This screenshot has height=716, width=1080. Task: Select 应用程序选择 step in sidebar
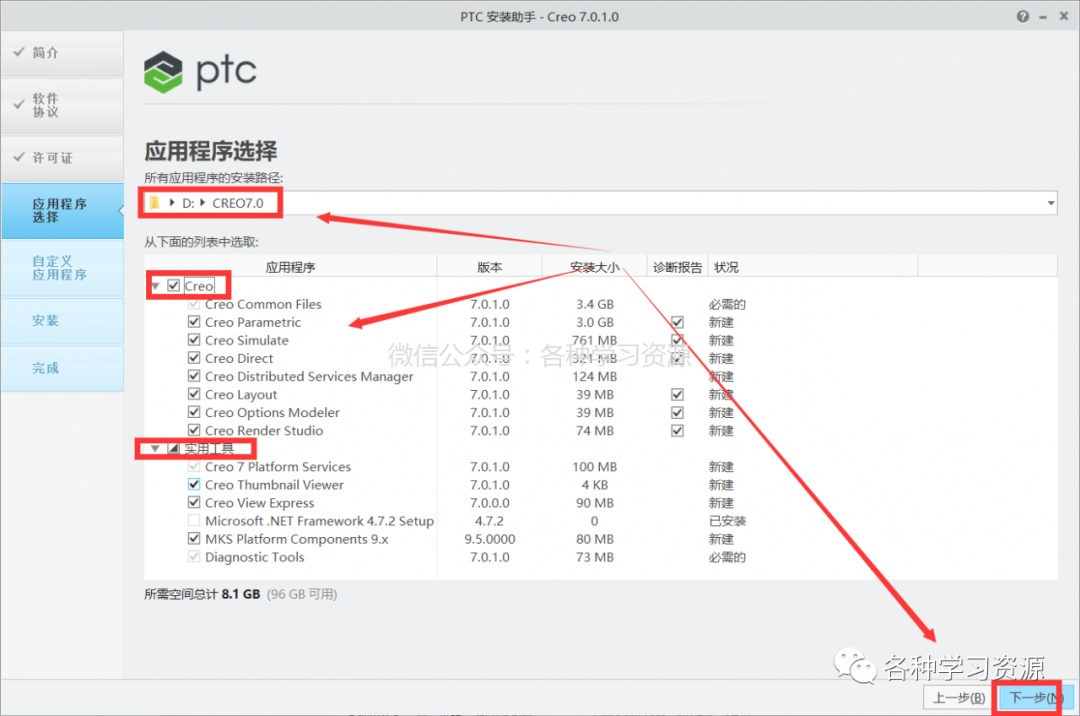tap(63, 211)
